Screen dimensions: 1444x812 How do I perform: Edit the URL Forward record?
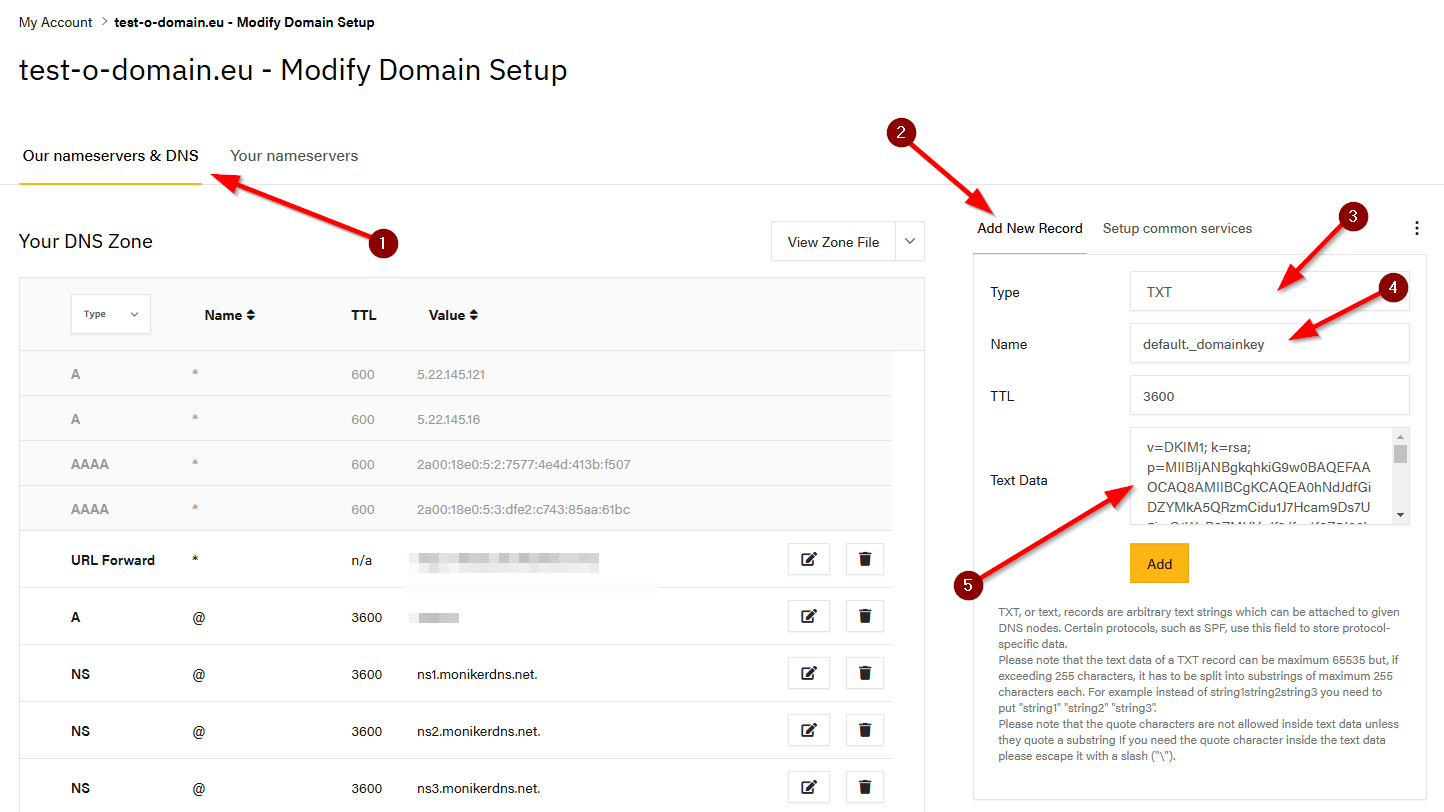pos(808,560)
